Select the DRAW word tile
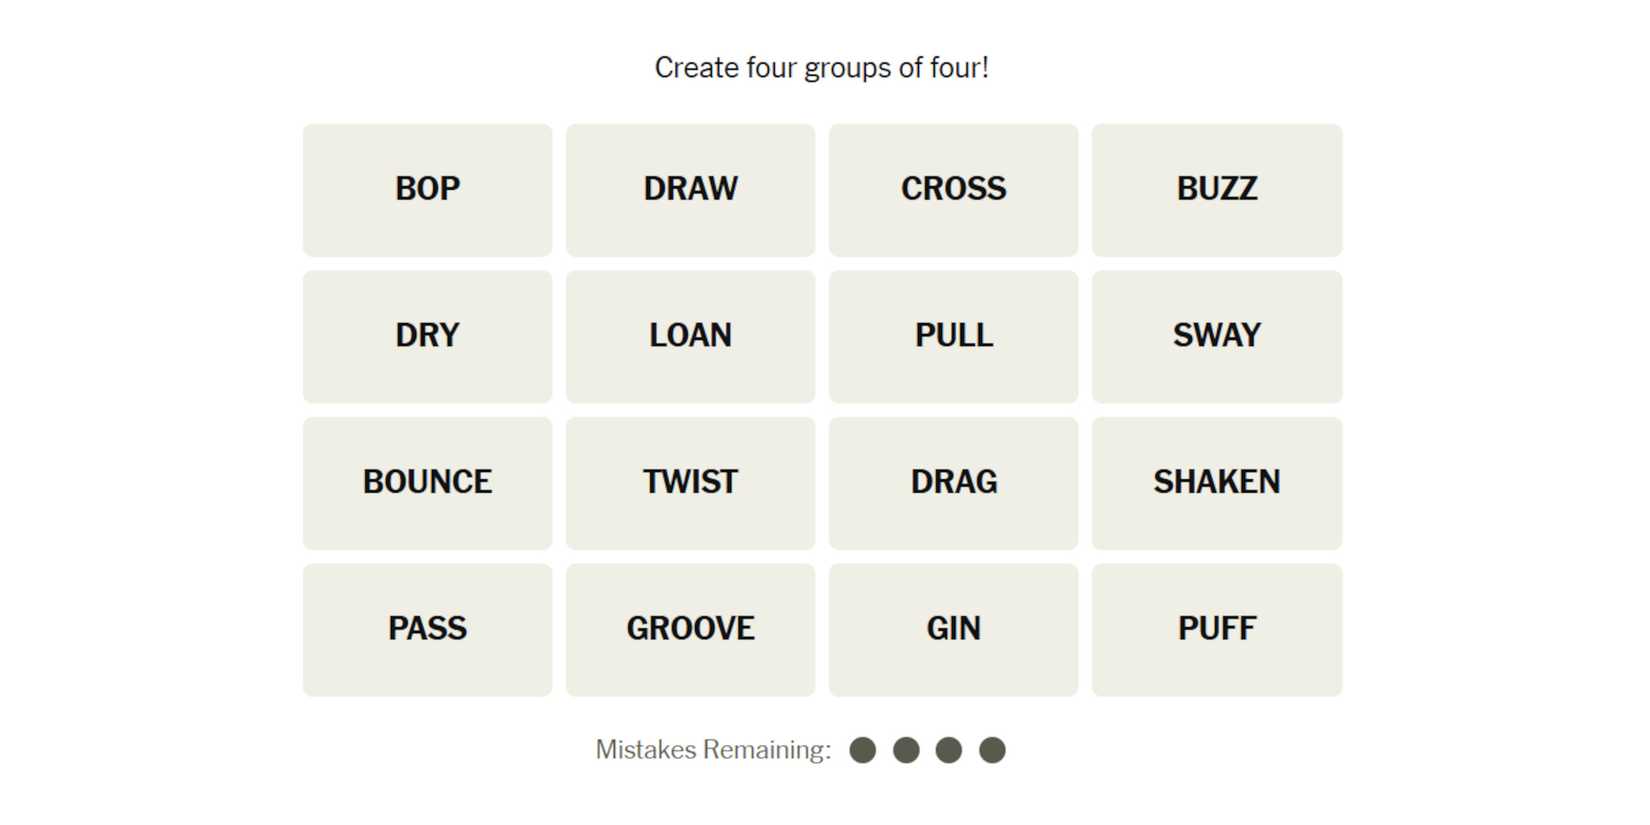Screen dimensions: 1650x825 (690, 190)
